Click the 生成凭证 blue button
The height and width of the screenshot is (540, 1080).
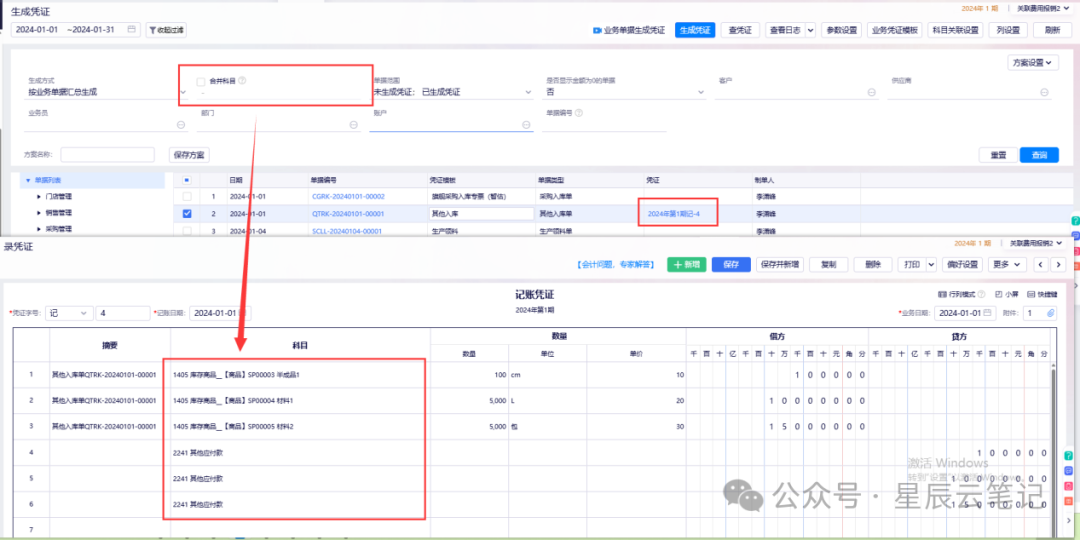tap(695, 30)
